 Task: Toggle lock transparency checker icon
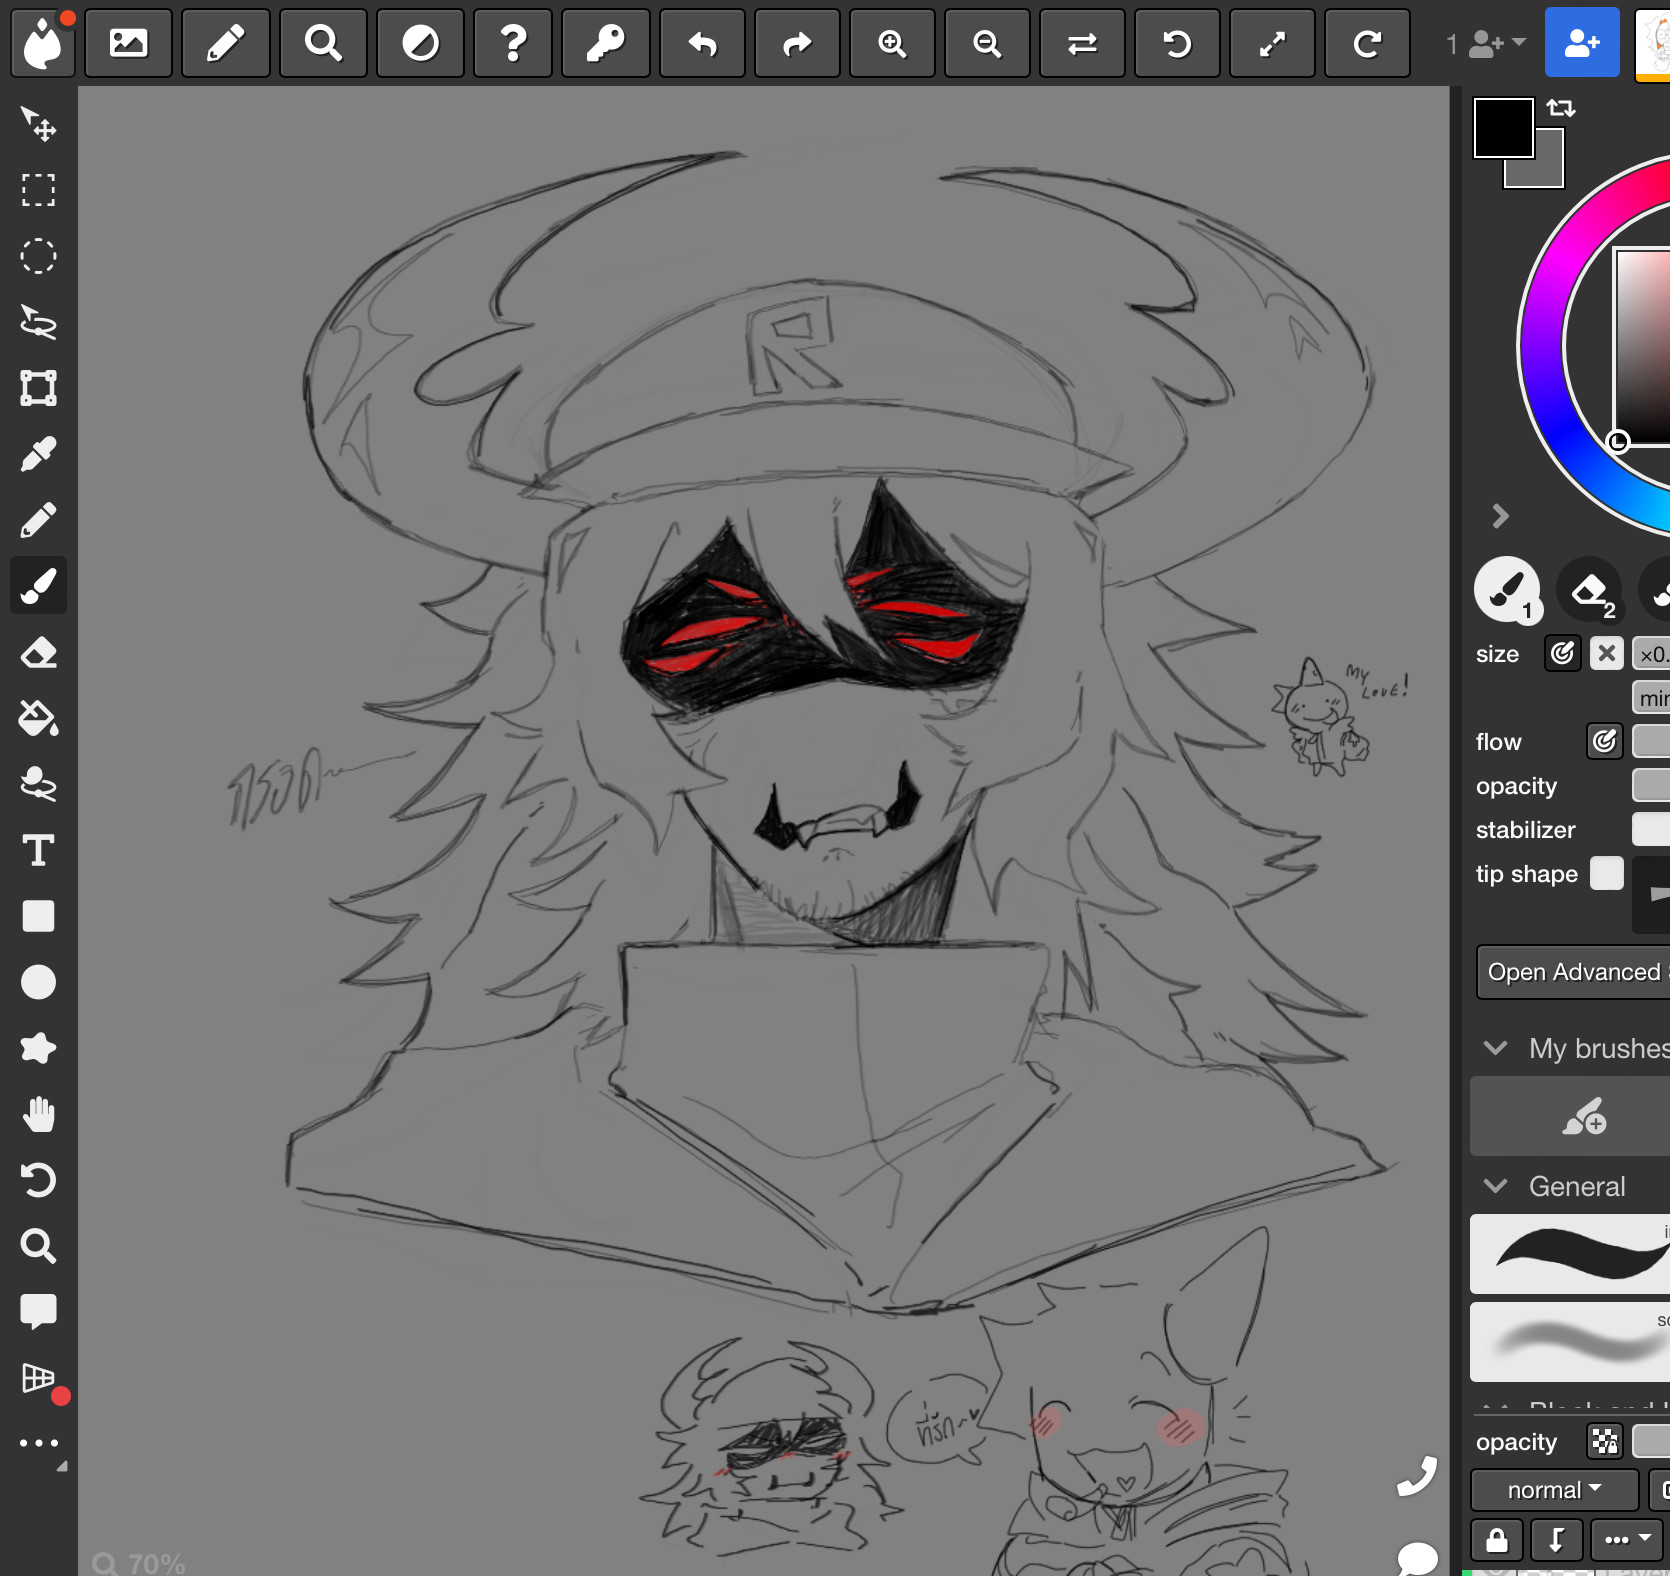[x=1604, y=1441]
